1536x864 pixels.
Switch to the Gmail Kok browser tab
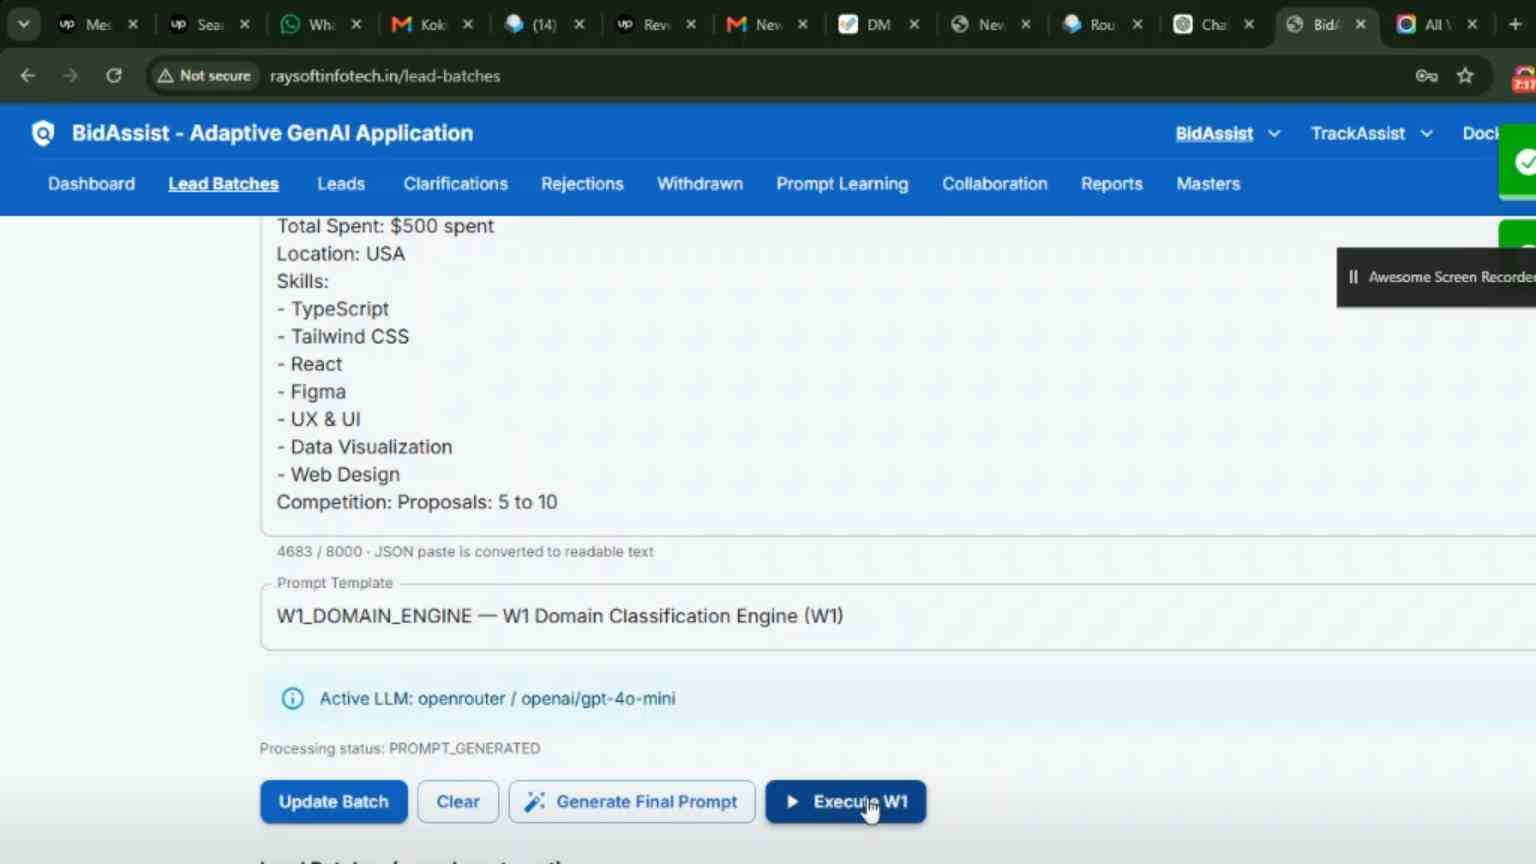(x=420, y=24)
